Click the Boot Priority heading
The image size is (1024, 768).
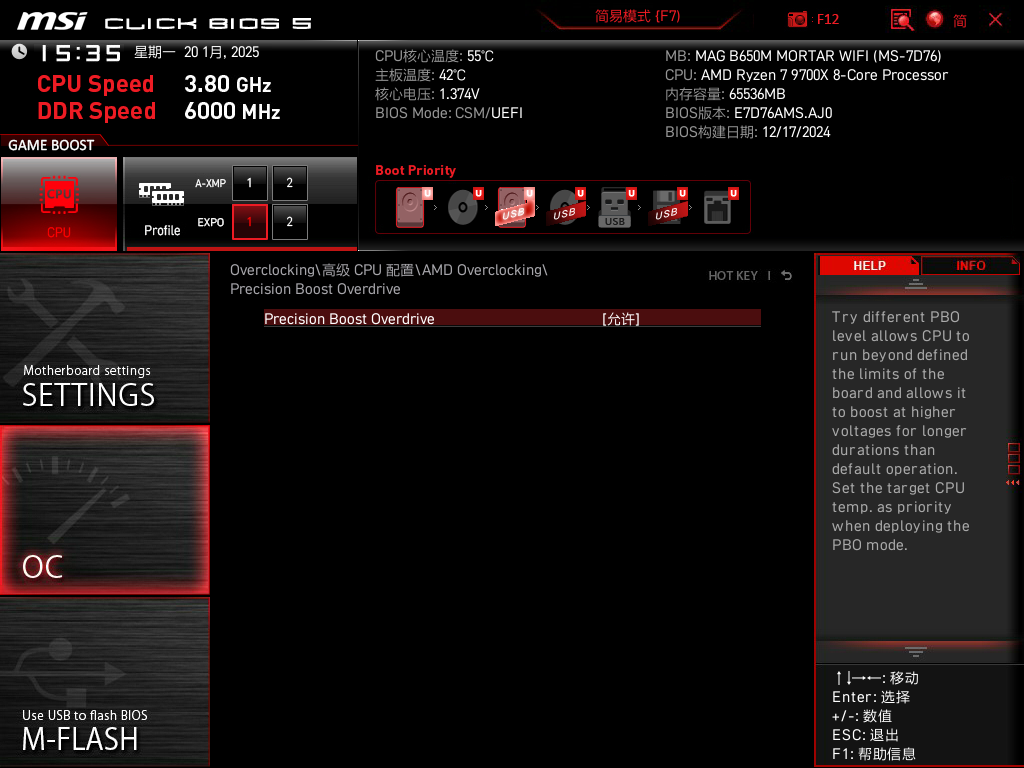(x=415, y=170)
